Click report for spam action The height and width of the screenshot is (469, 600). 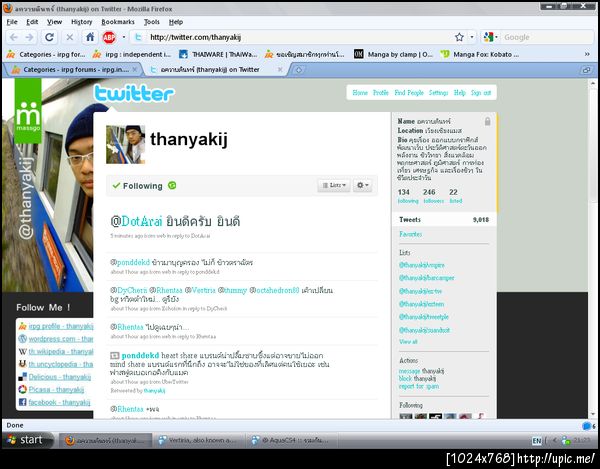coord(419,386)
